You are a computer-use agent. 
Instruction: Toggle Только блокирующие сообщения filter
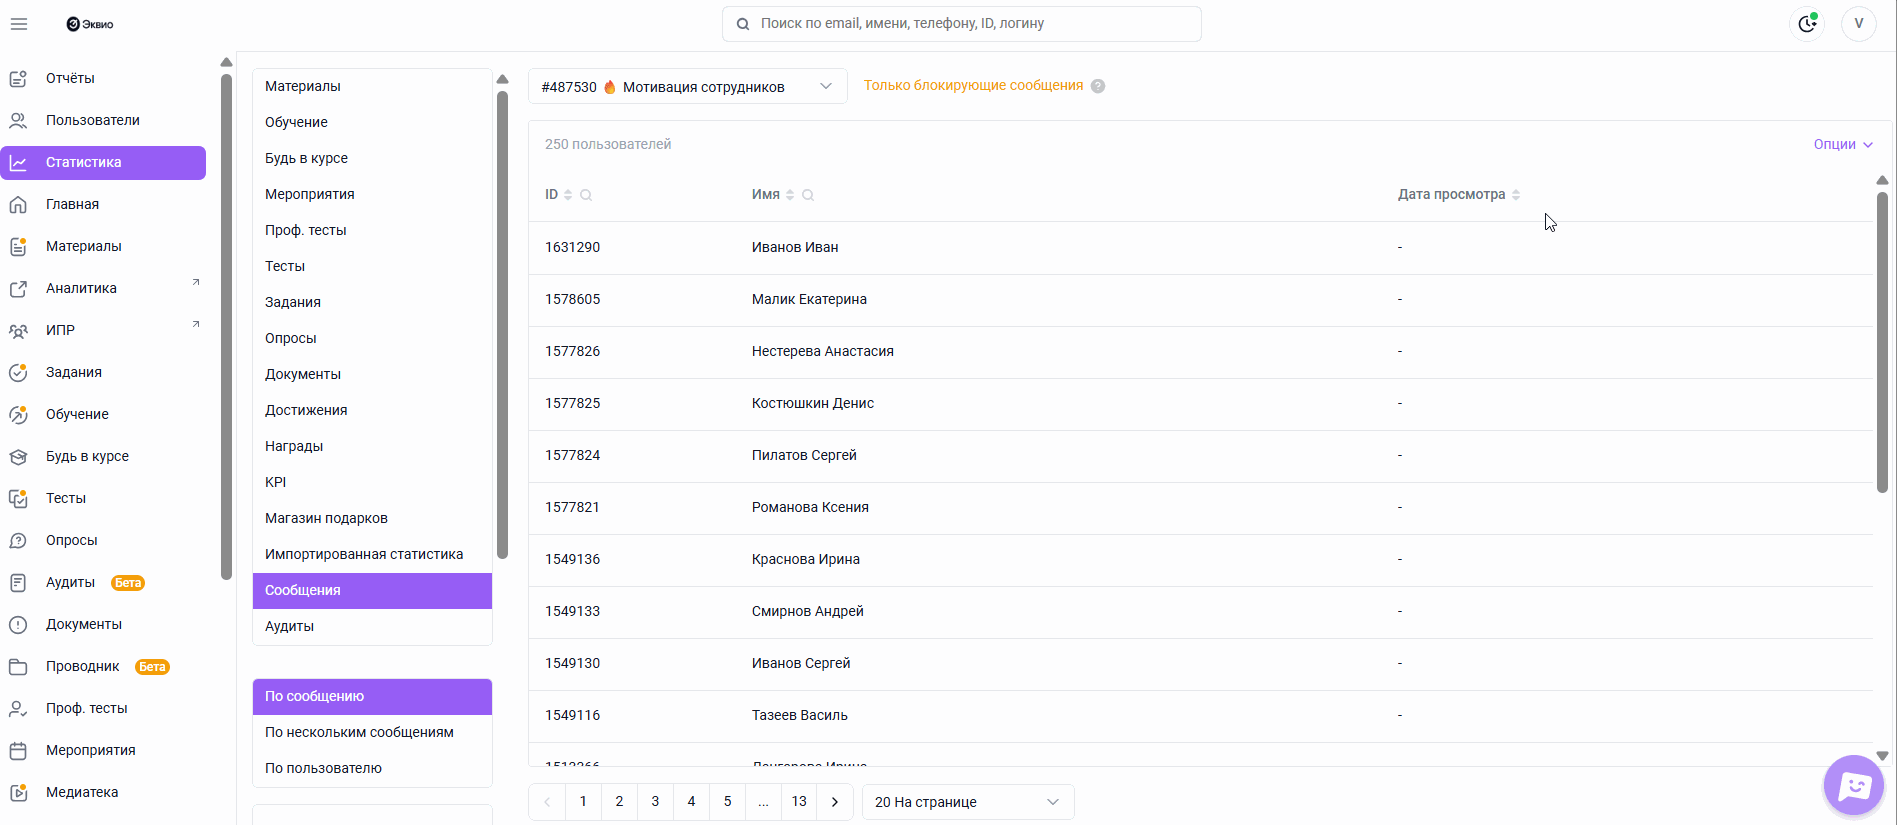click(x=973, y=86)
